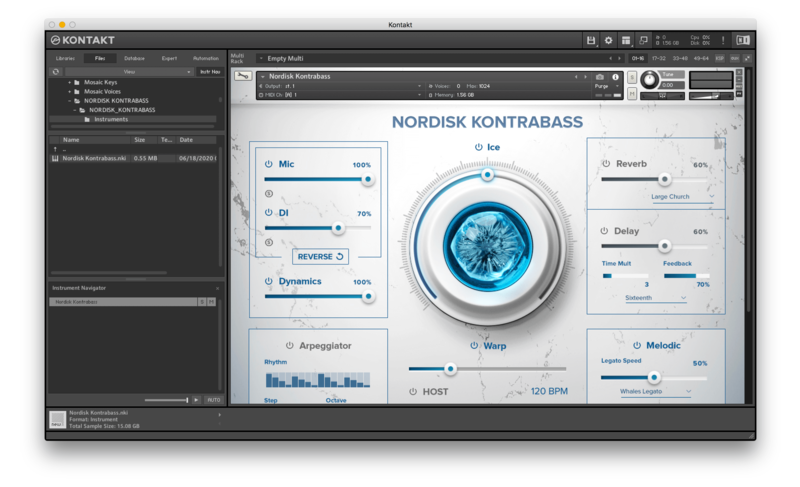
Task: Click the instrument info icon
Action: pos(615,77)
